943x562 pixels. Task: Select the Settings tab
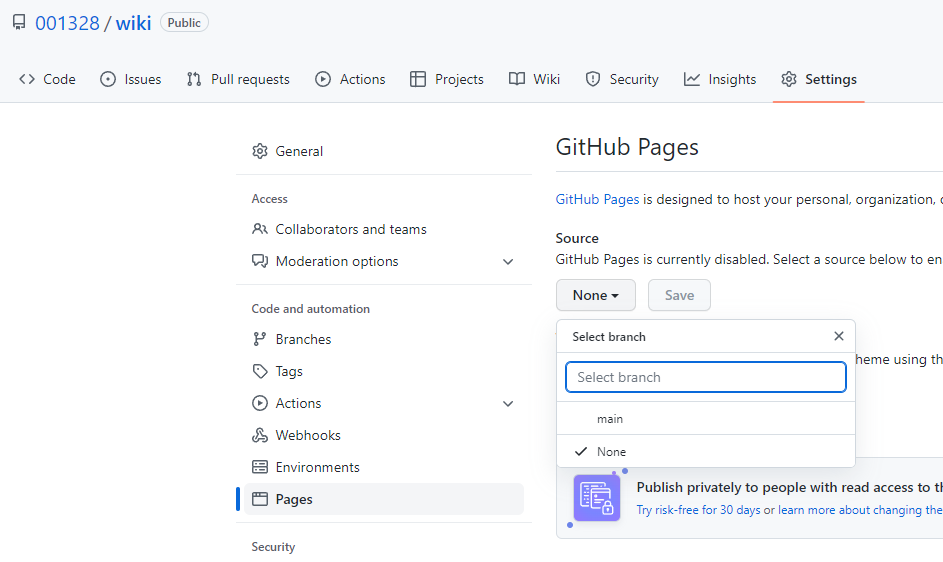coord(819,79)
